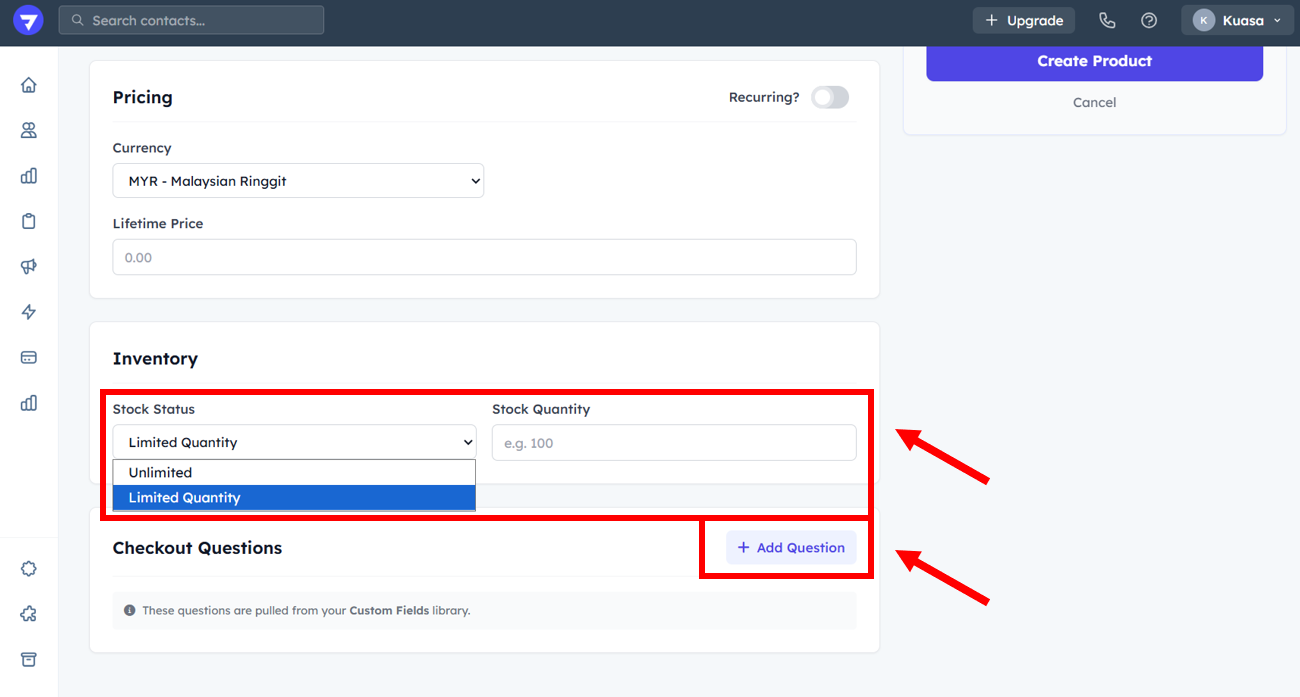Expand the Stock Status dropdown
This screenshot has height=697, width=1300.
[x=294, y=442]
